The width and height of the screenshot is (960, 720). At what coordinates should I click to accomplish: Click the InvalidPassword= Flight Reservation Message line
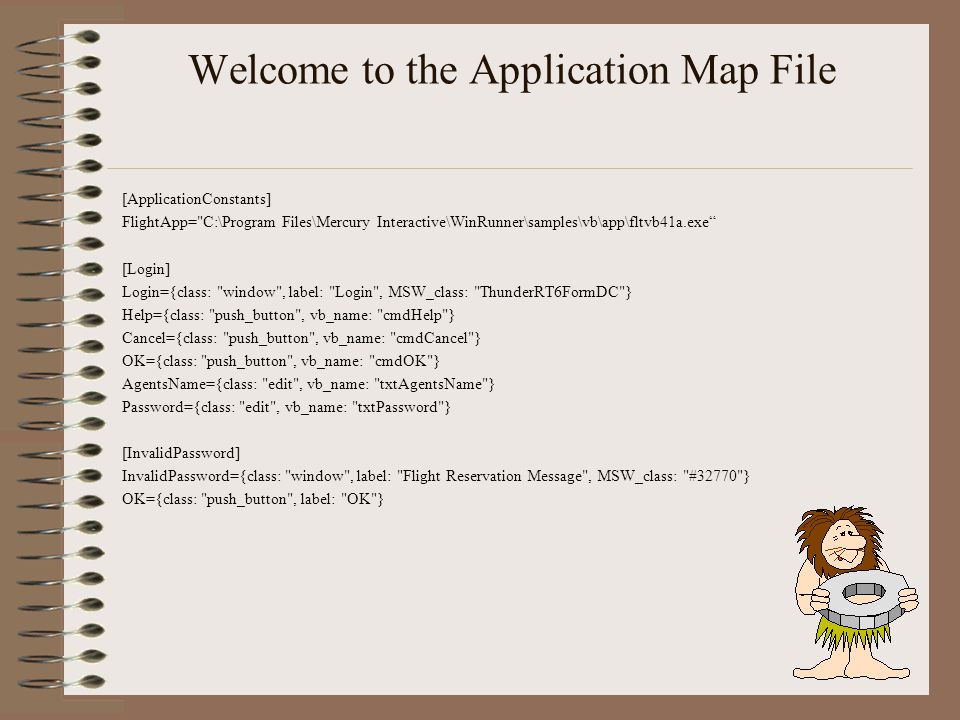point(436,476)
